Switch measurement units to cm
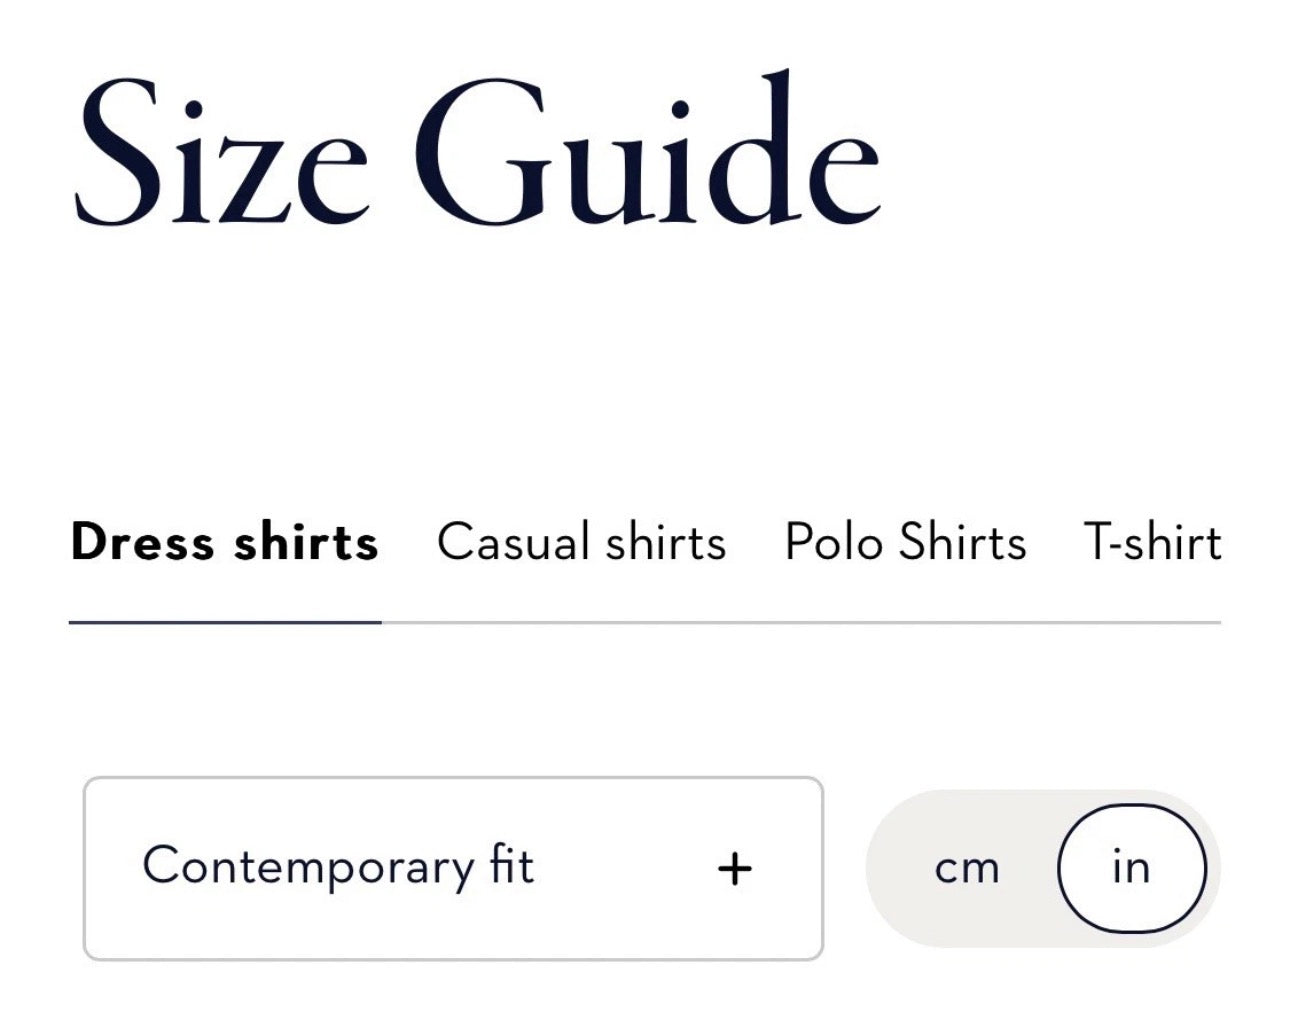 (x=966, y=868)
